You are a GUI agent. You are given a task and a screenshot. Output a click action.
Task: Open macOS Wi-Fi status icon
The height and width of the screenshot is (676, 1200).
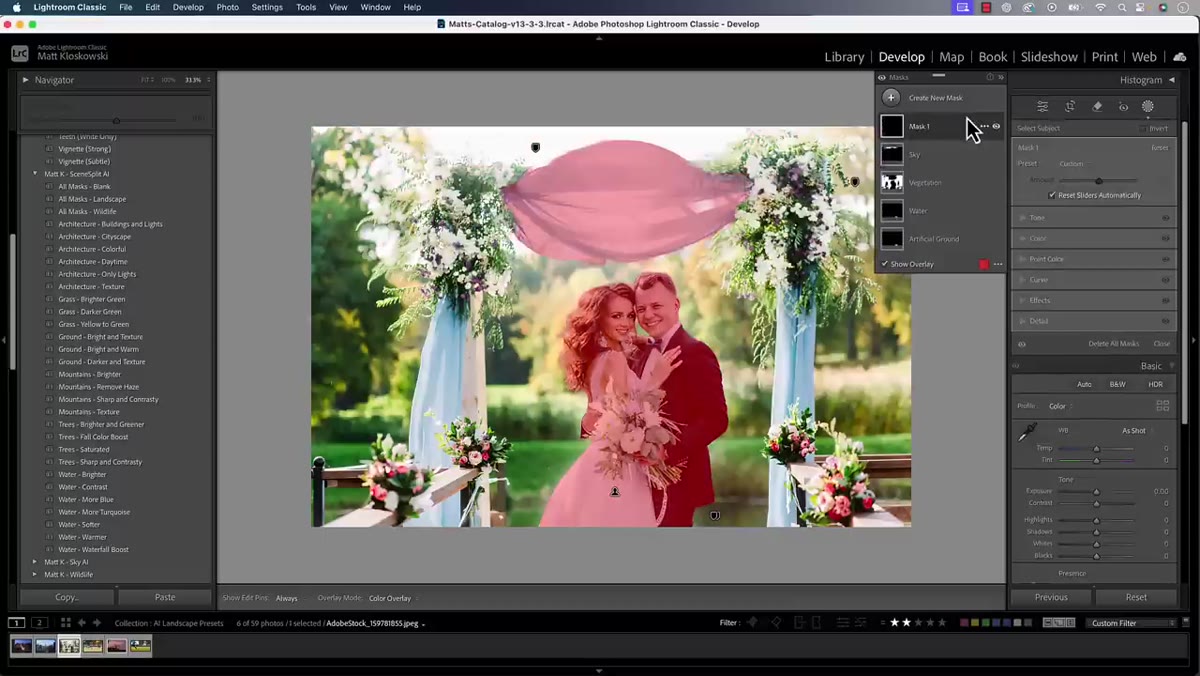[x=1101, y=7]
